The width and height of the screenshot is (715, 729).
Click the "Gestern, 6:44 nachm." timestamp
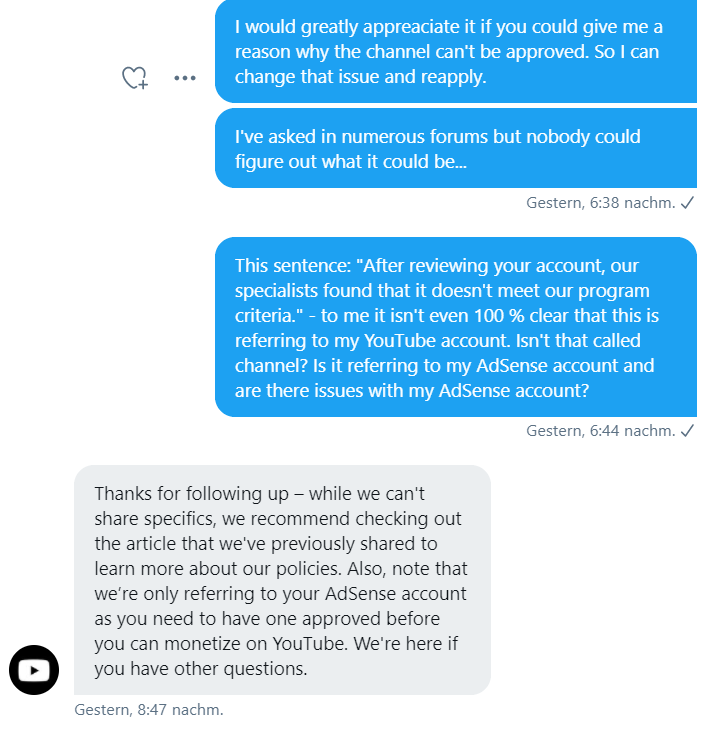pyautogui.click(x=601, y=431)
